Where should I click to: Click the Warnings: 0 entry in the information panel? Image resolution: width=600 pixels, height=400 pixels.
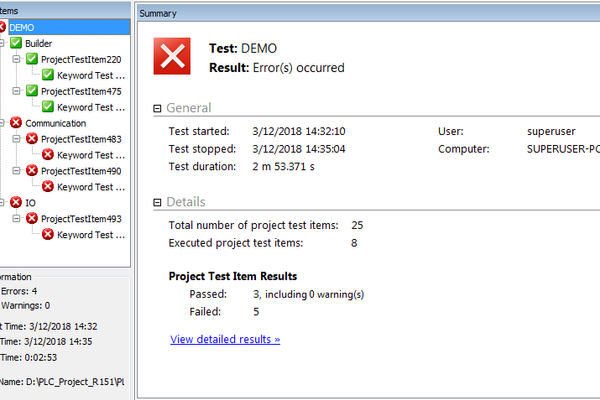click(25, 305)
